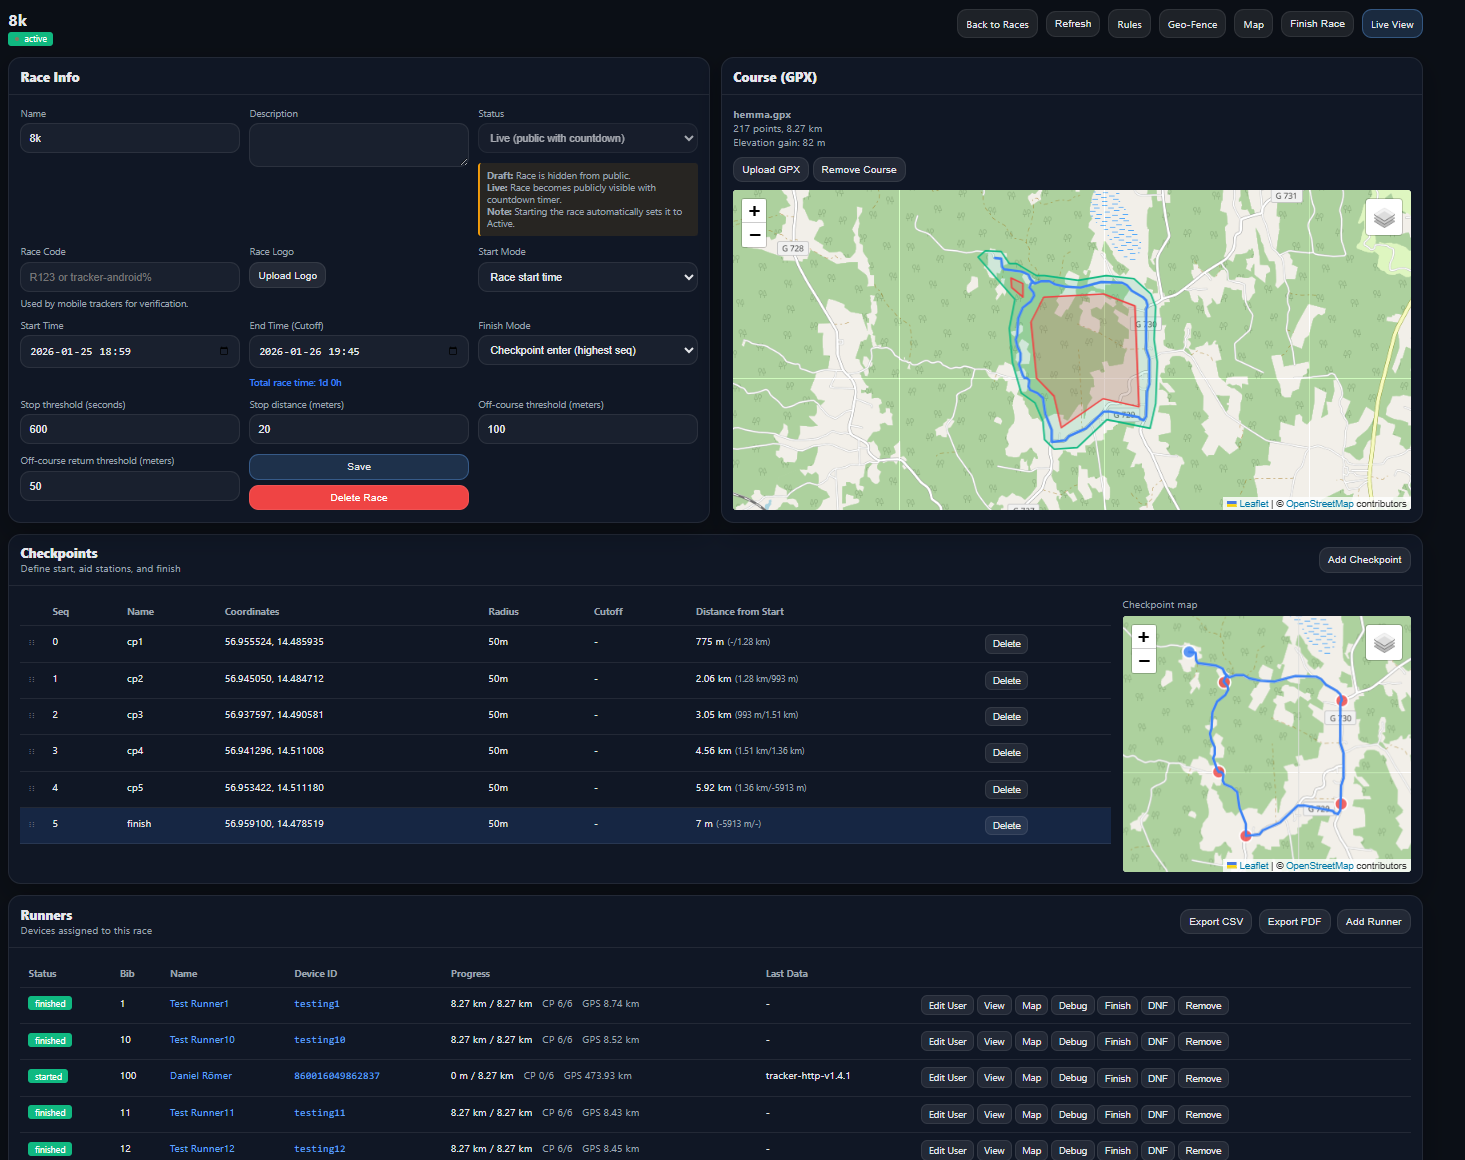Open the Start Mode dropdown
1465x1160 pixels.
[587, 277]
